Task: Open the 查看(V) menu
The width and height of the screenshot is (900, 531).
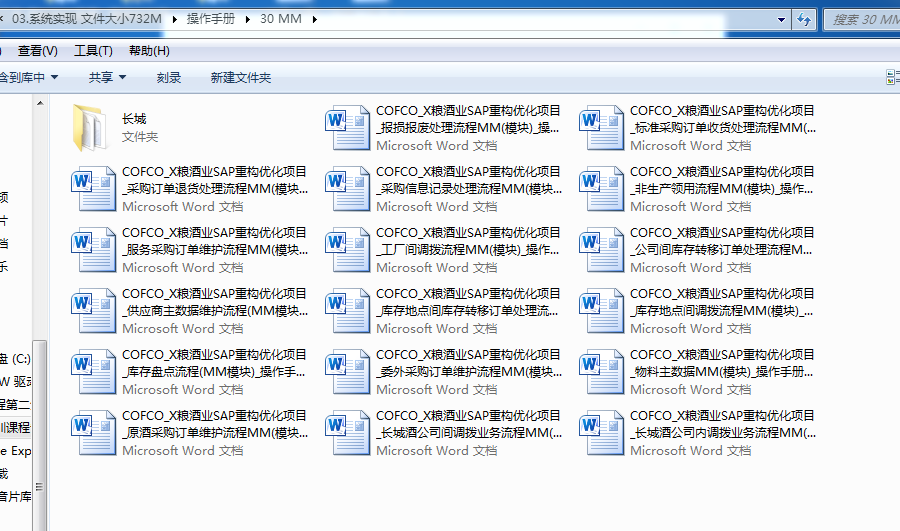Action: point(38,51)
